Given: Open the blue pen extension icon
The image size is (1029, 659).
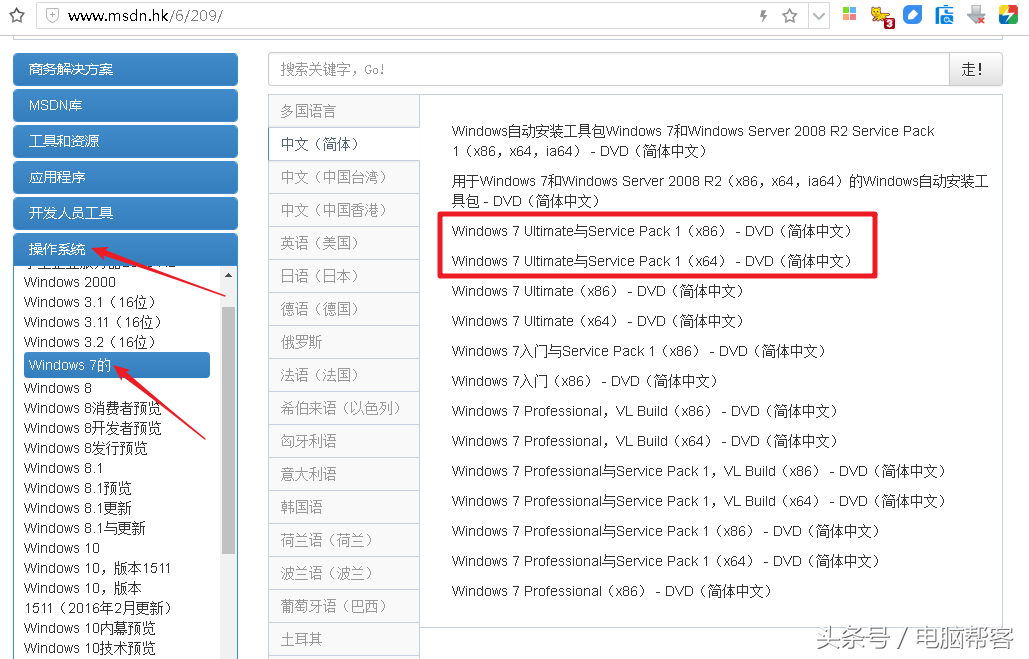Looking at the screenshot, I should (913, 14).
